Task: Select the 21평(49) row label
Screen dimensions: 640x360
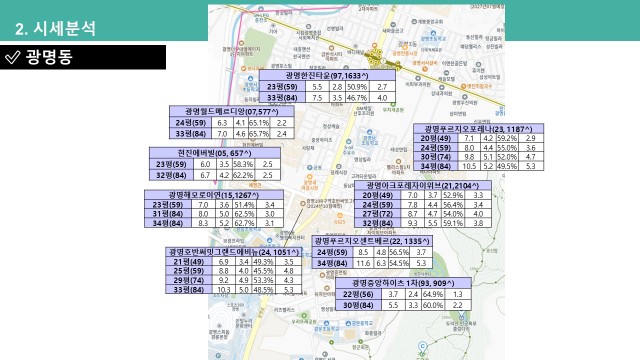Action: [189, 262]
